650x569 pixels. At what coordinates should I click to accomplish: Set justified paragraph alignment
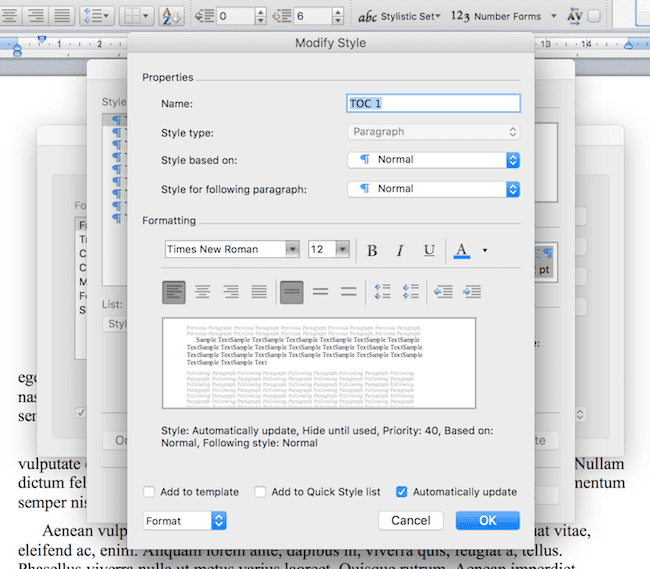(x=259, y=291)
